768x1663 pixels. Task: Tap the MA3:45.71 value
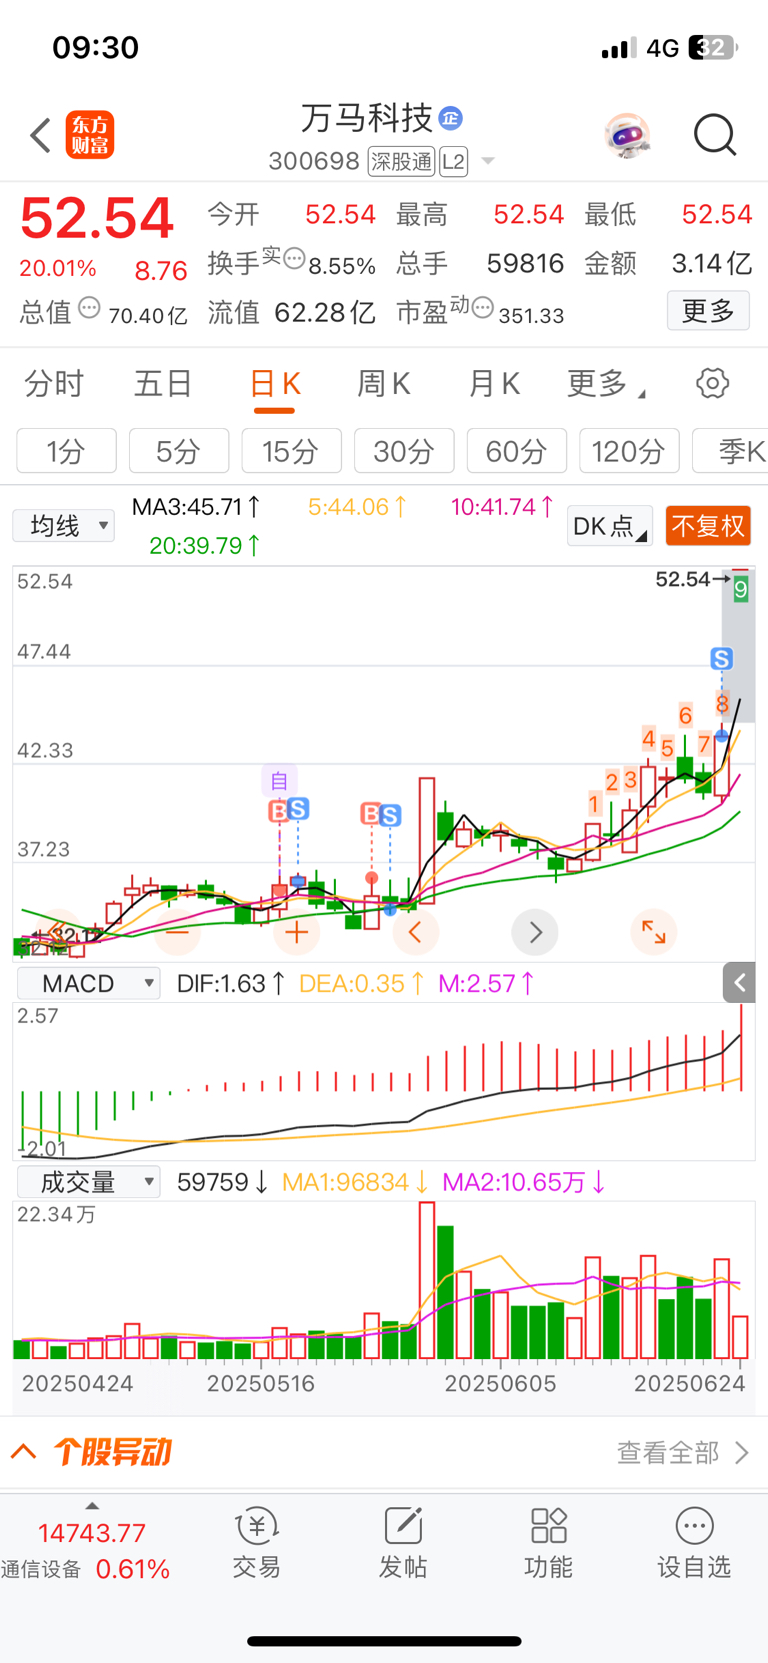click(197, 507)
